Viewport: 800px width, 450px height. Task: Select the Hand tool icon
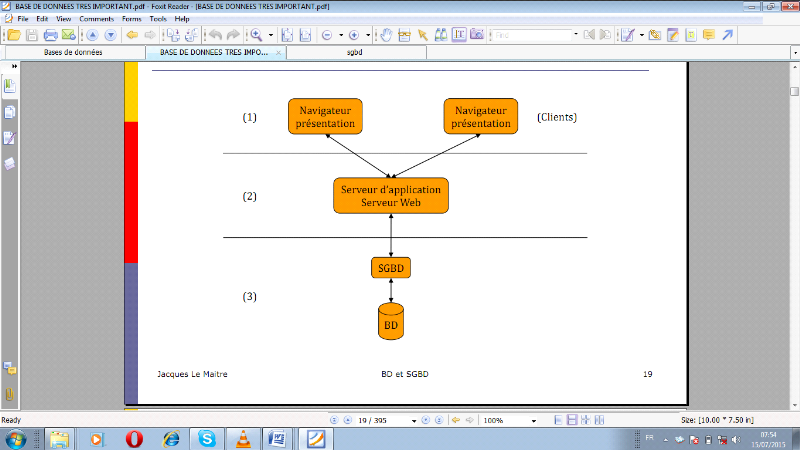386,35
